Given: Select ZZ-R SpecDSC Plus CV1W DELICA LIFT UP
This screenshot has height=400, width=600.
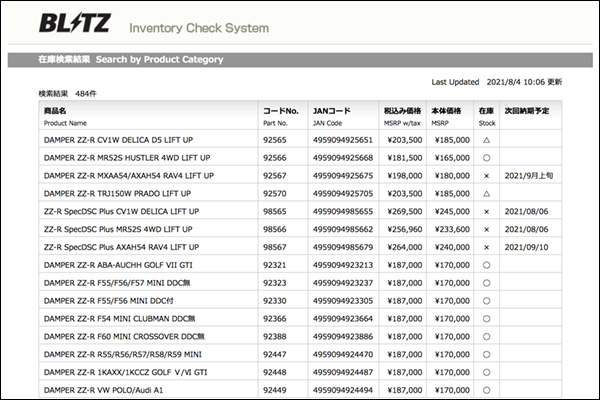Looking at the screenshot, I should pos(121,212).
